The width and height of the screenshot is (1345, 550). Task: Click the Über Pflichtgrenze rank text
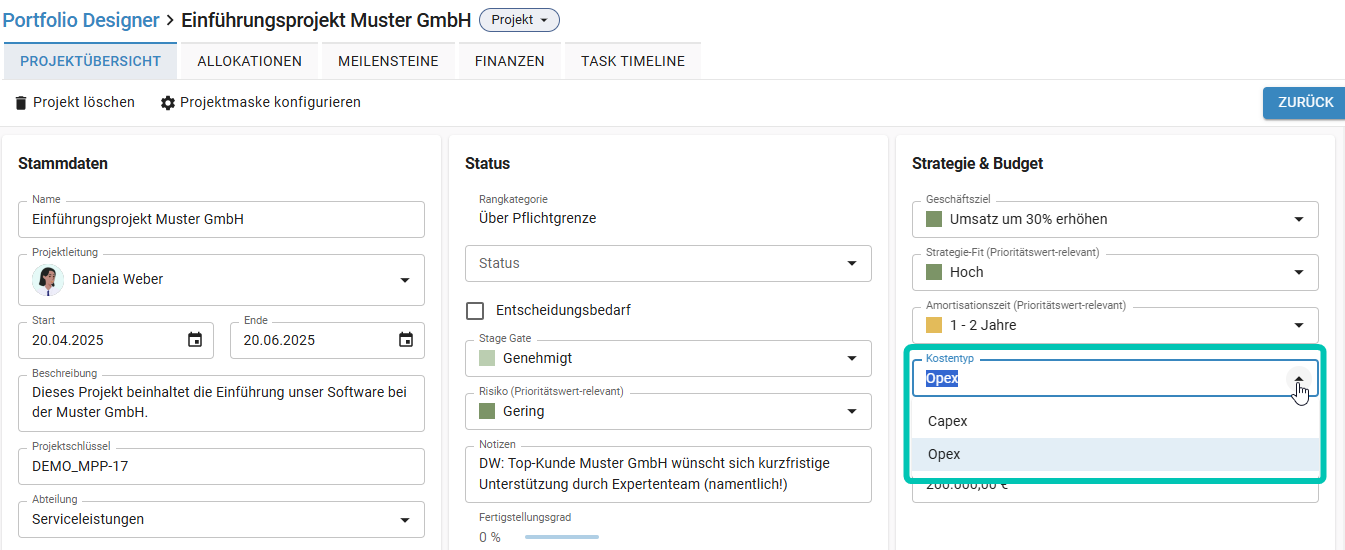point(537,218)
